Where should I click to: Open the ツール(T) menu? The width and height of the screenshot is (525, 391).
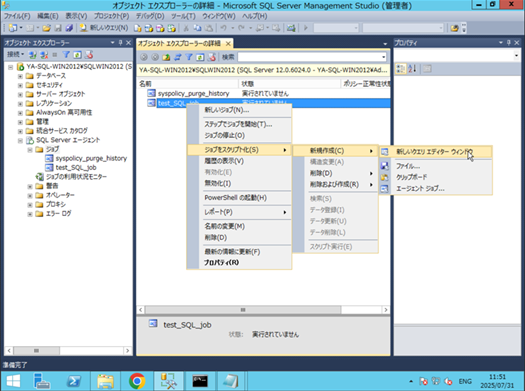pyautogui.click(x=183, y=16)
